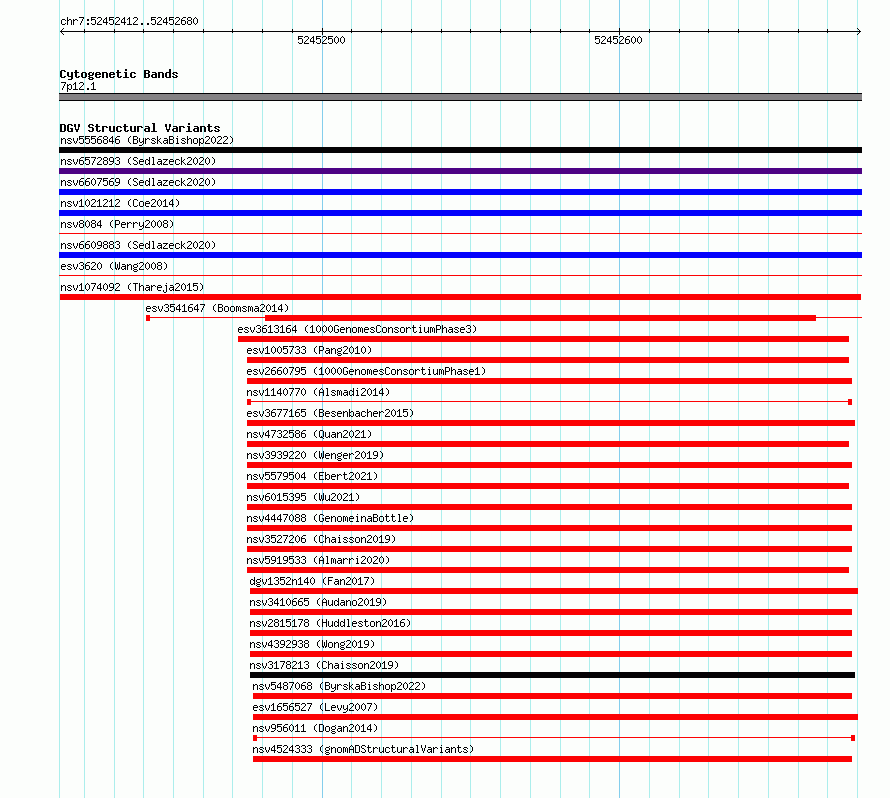890x798 pixels.
Task: Click esv3541647 (Boomsma2014) label
Action: [217, 308]
